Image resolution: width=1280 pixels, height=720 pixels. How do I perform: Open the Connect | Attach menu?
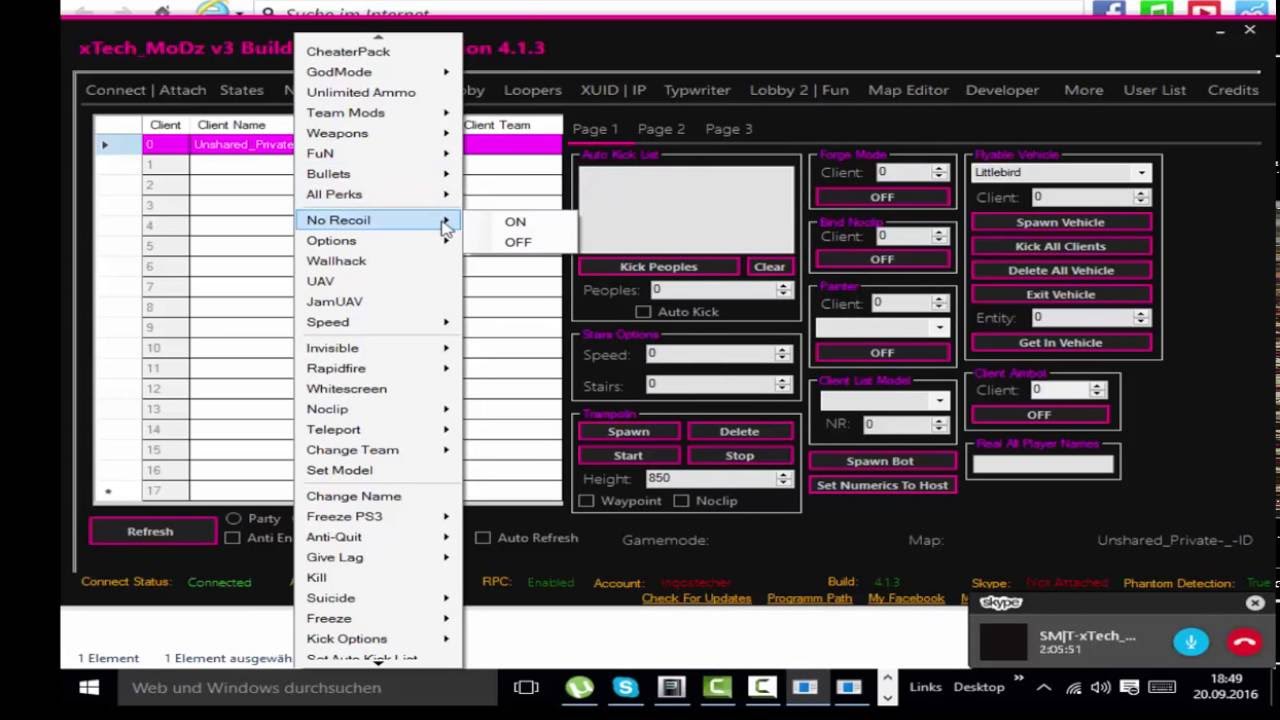(146, 90)
